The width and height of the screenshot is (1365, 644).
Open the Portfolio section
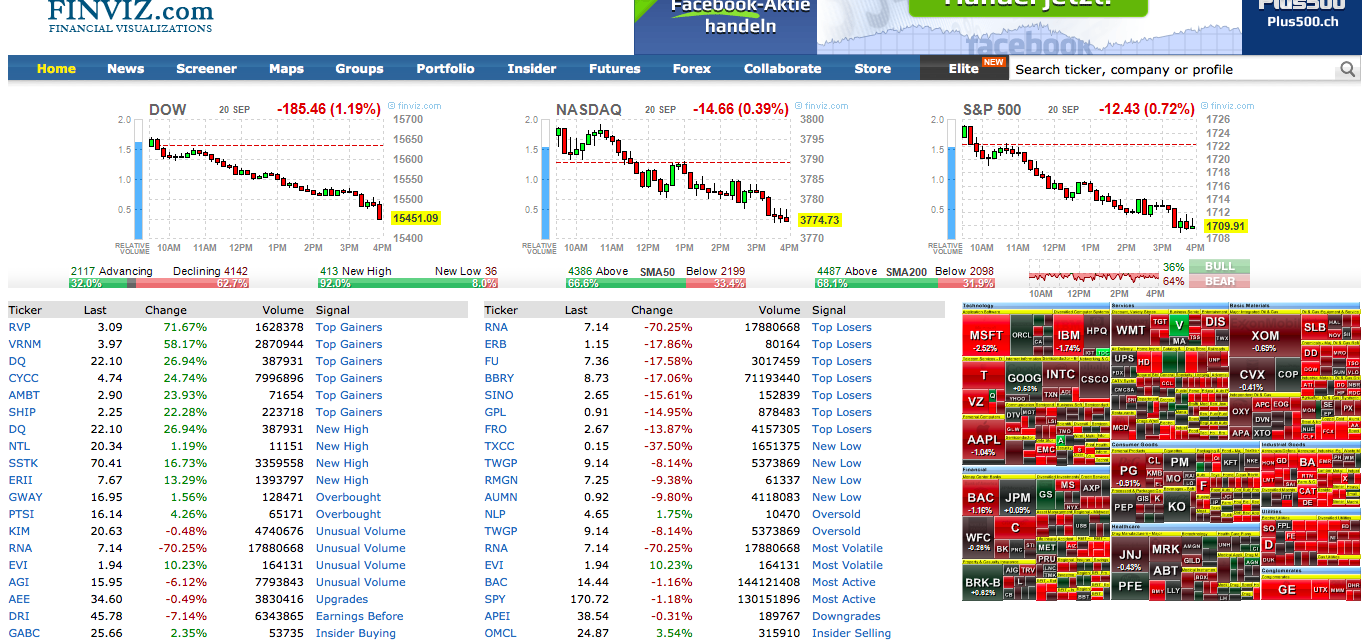(x=445, y=69)
